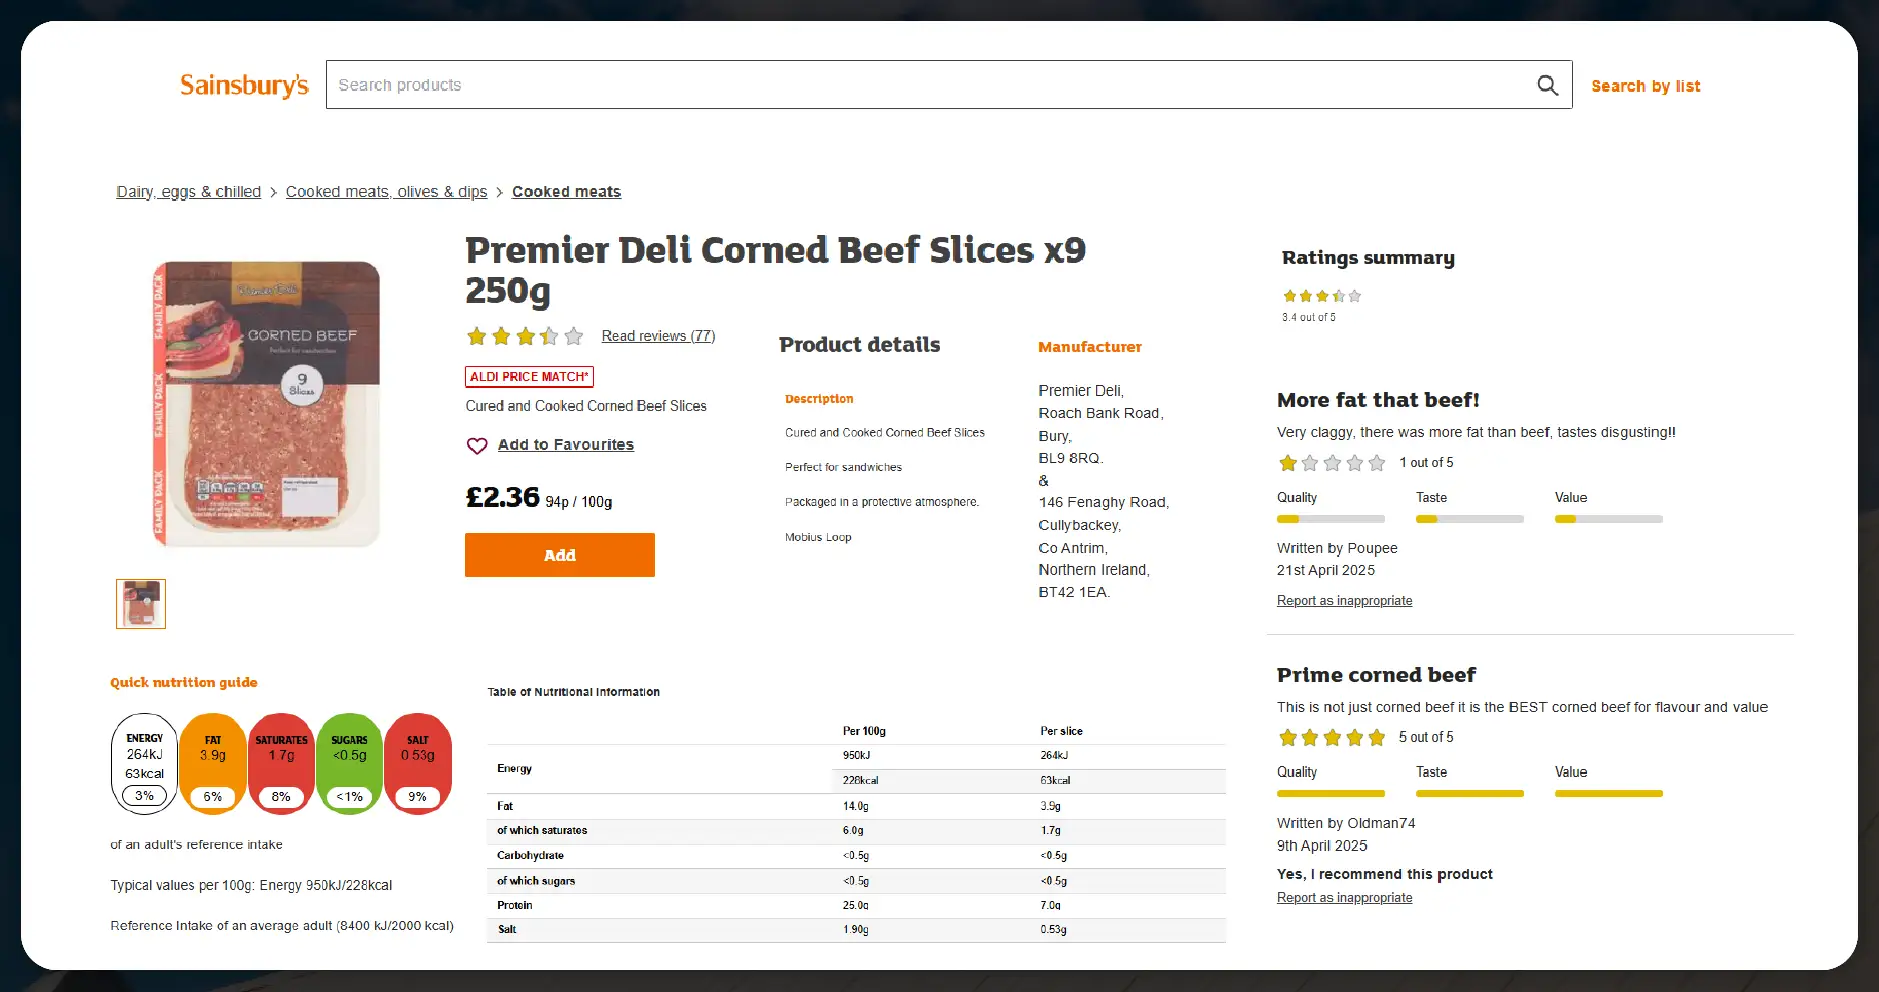Click the one-star rating on the negative review
Image resolution: width=1879 pixels, height=992 pixels.
coord(1331,463)
